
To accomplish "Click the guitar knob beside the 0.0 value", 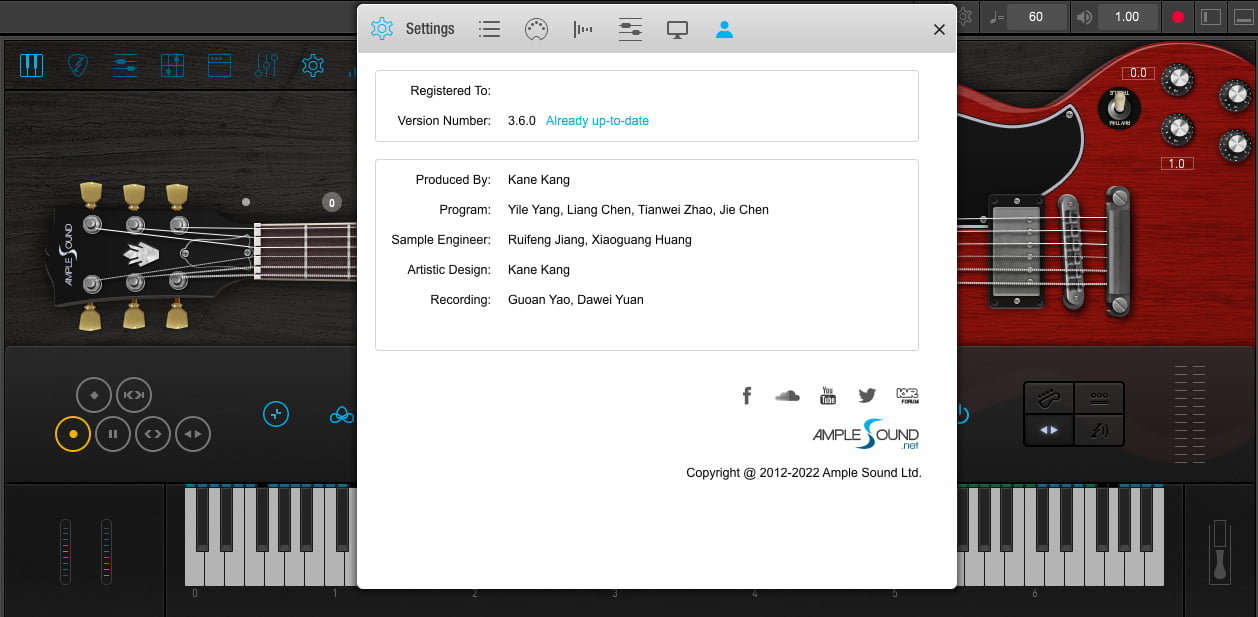I will [1179, 79].
